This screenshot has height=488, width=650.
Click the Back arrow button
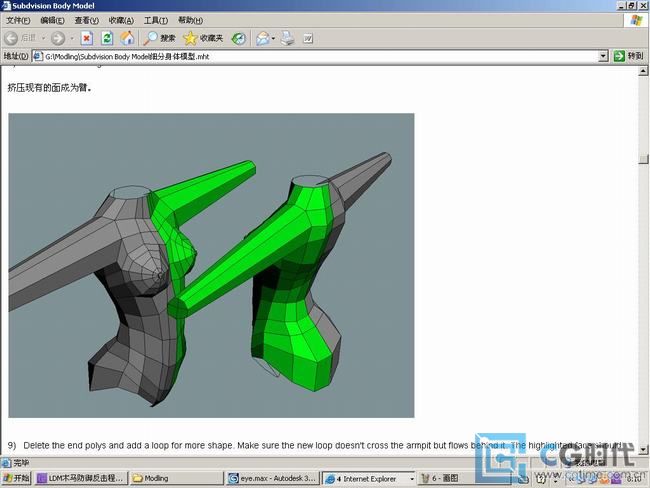pyautogui.click(x=12, y=39)
